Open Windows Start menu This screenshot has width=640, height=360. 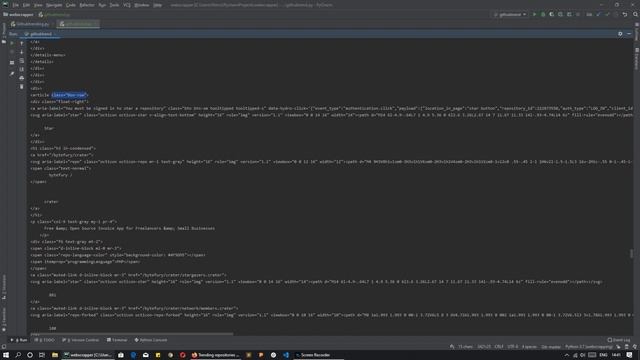pos(6,355)
